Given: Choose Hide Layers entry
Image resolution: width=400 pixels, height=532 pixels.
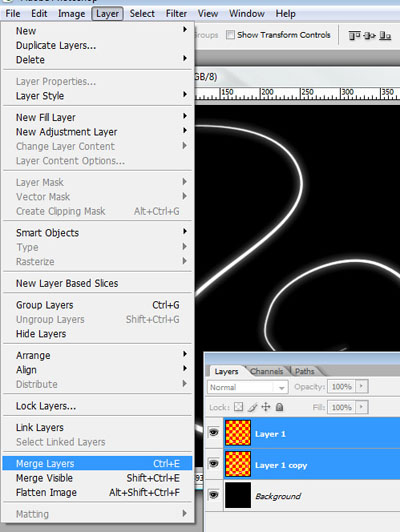Looking at the screenshot, I should (97, 334).
